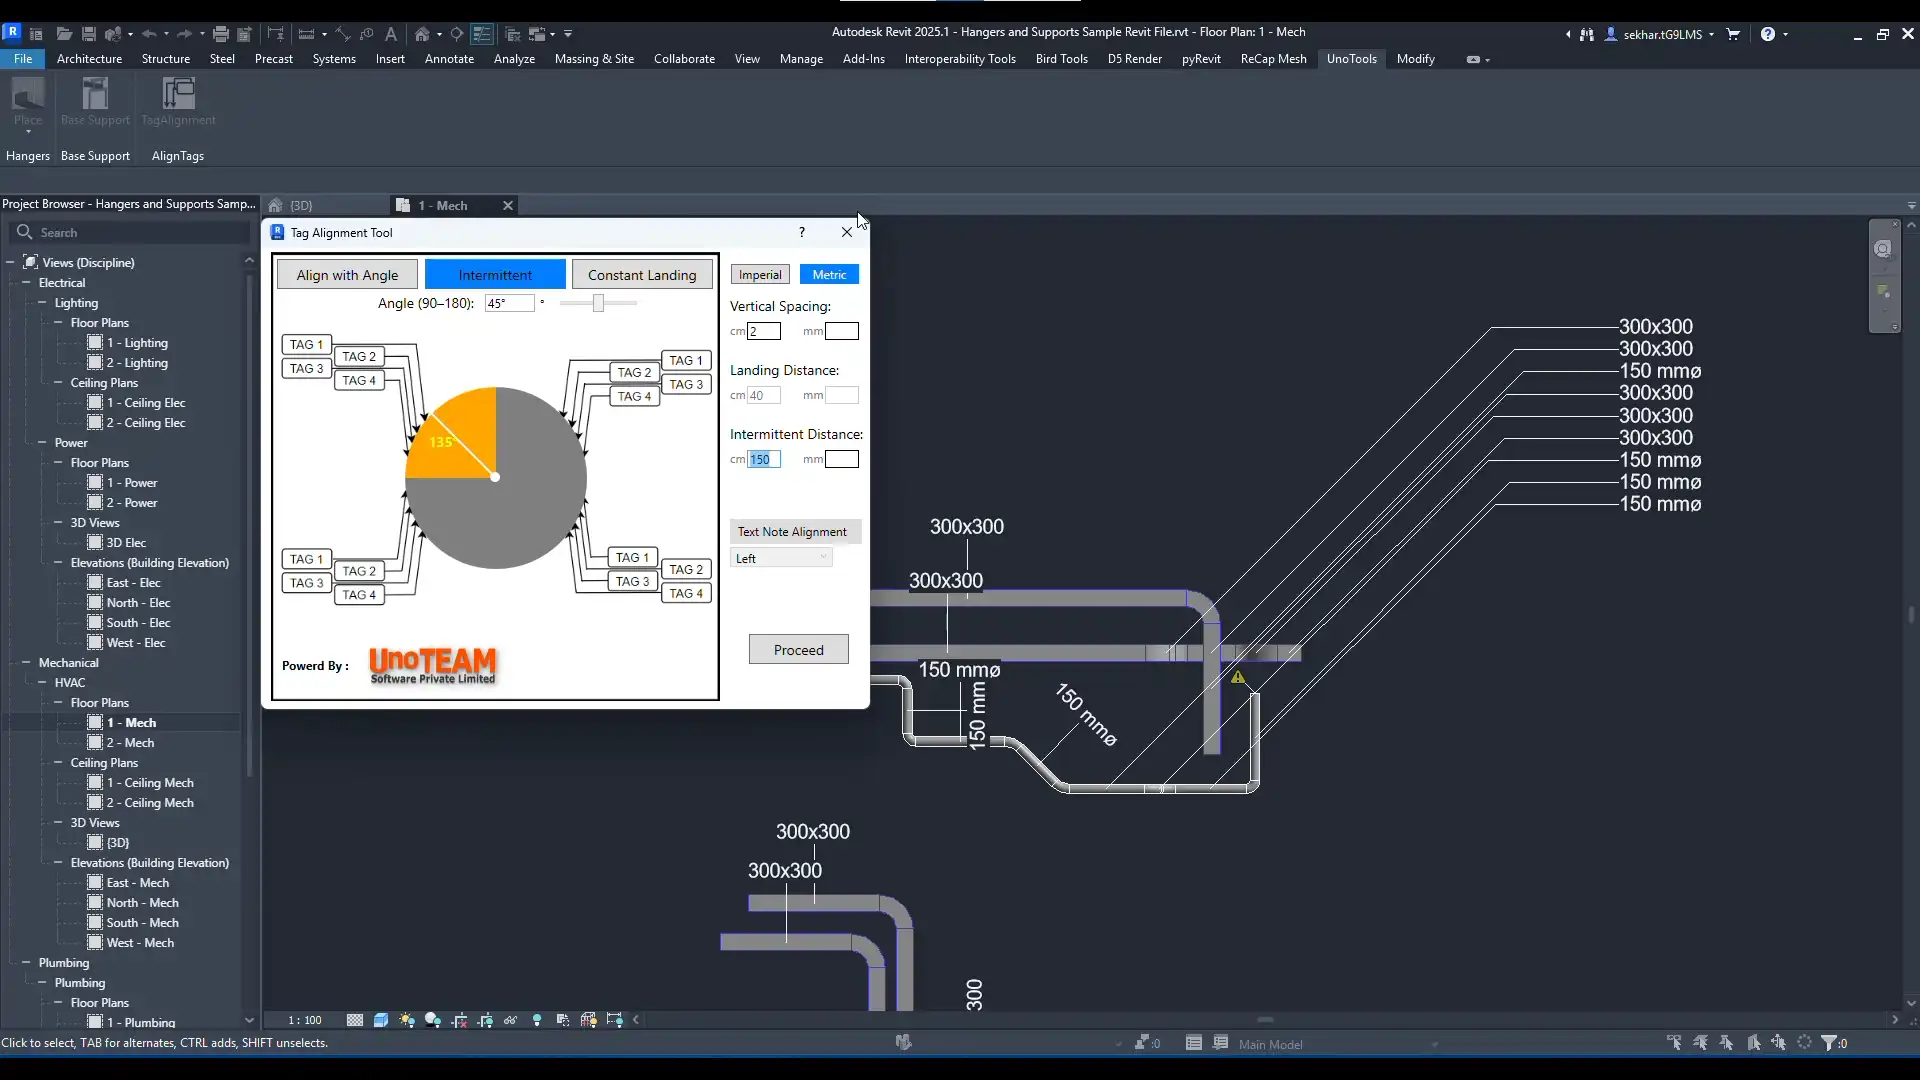Open the Text Note Alignment dropdown
This screenshot has width=1920, height=1080.
point(782,558)
